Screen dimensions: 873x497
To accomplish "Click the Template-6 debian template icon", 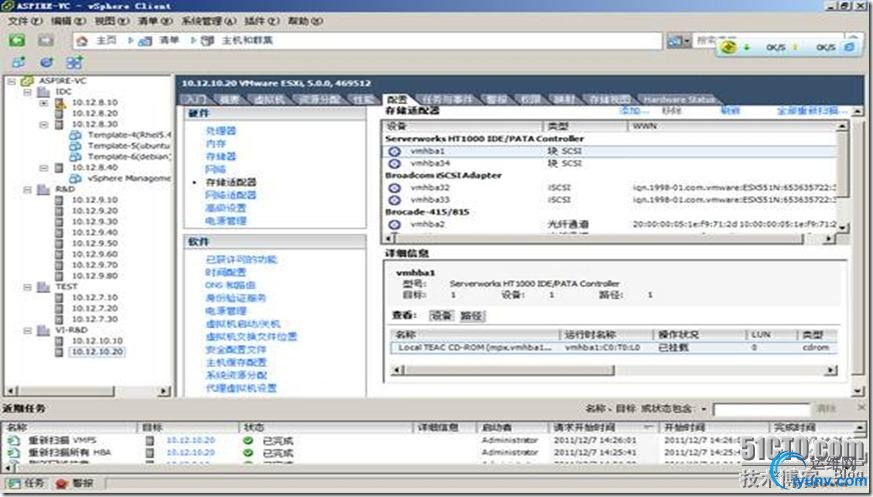I will coord(75,157).
